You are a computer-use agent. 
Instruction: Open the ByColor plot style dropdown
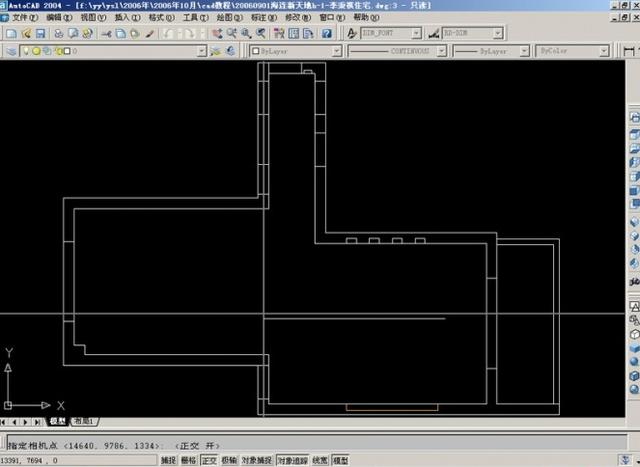point(604,51)
